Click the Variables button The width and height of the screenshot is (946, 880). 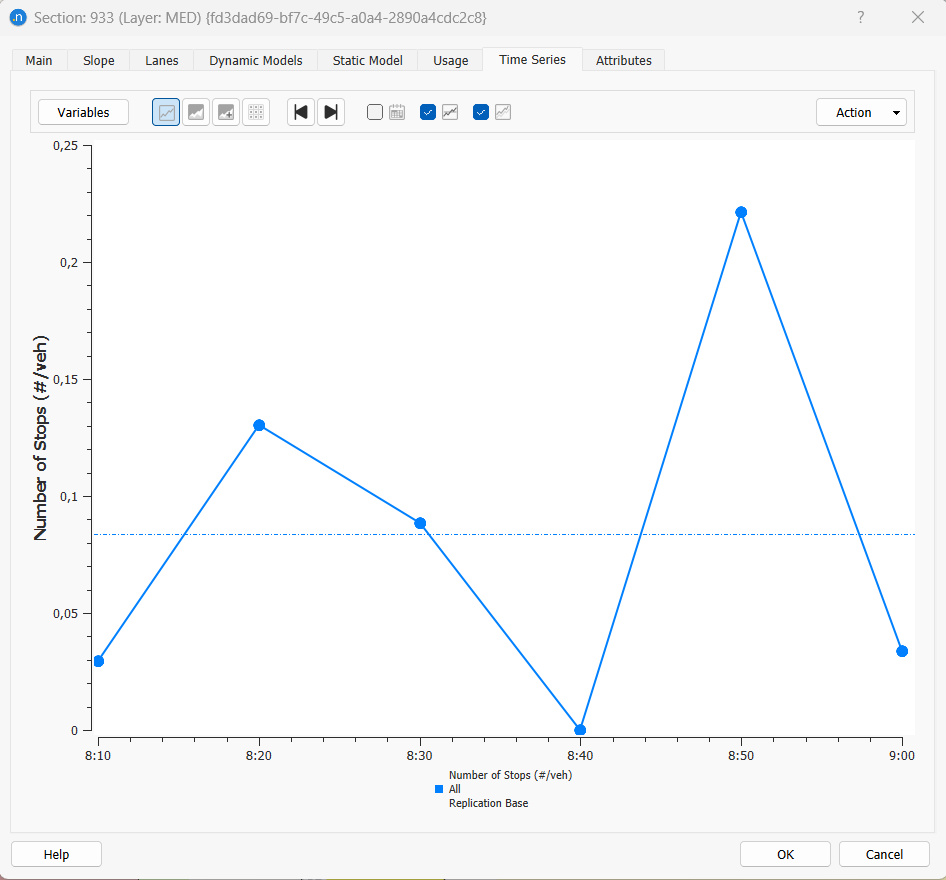(83, 112)
